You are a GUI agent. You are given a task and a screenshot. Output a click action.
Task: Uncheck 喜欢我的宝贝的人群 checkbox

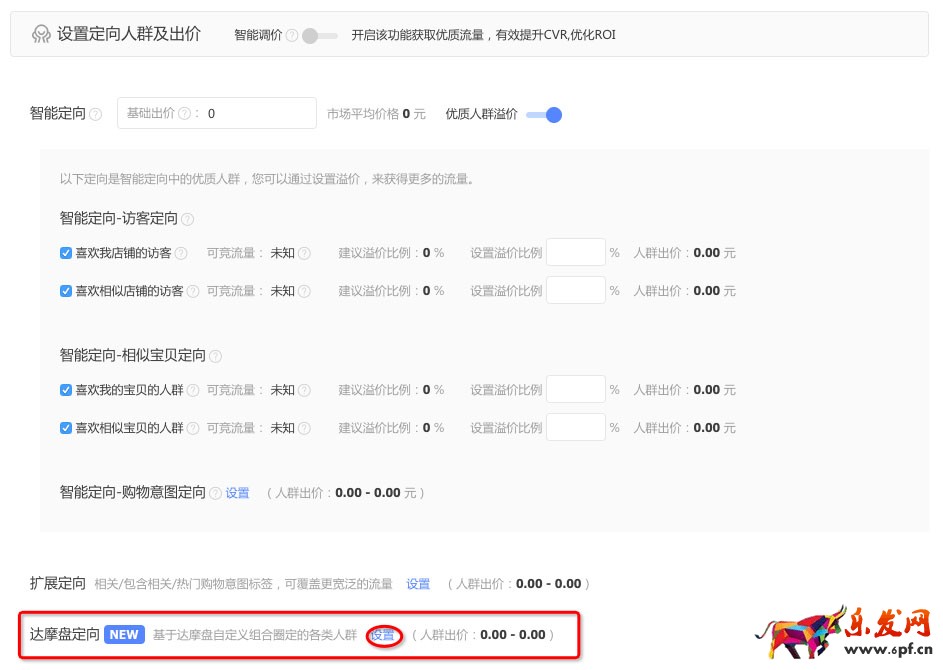[x=66, y=390]
